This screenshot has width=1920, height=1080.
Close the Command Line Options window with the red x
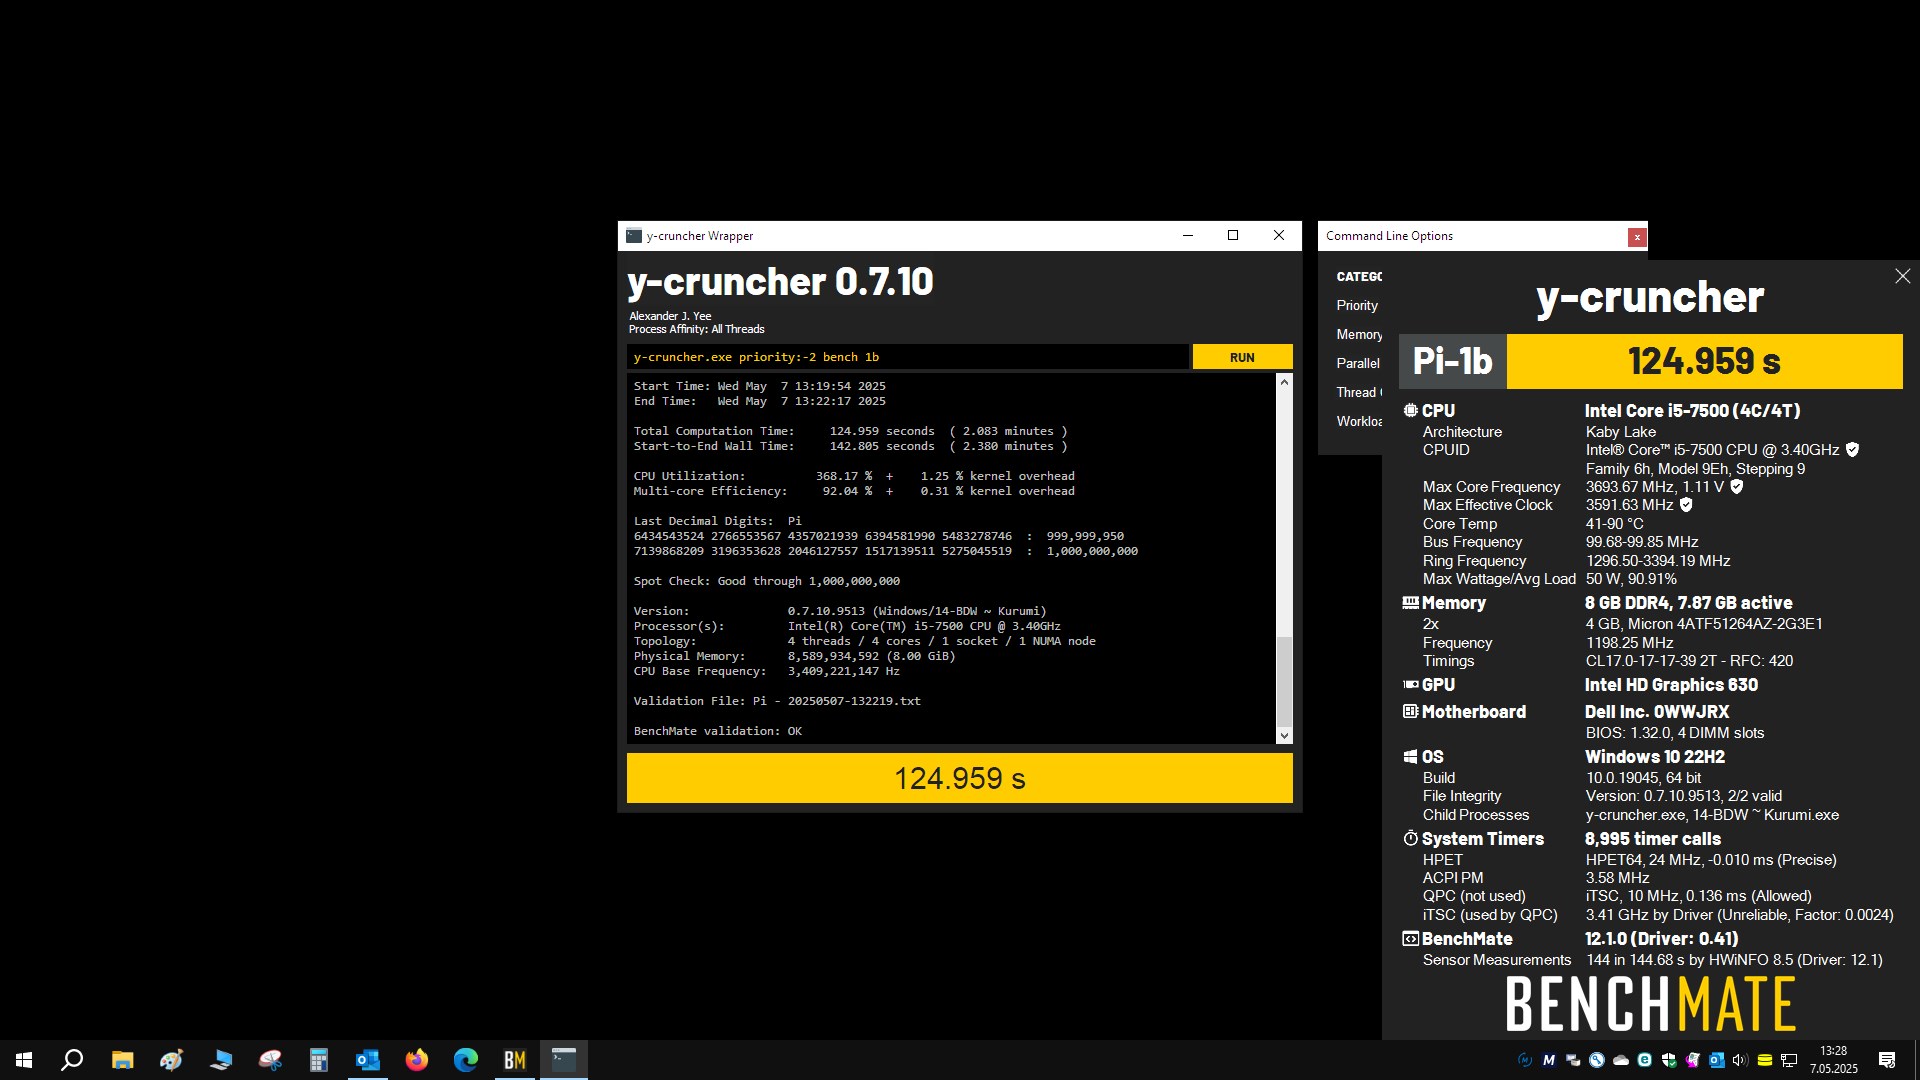(1637, 237)
